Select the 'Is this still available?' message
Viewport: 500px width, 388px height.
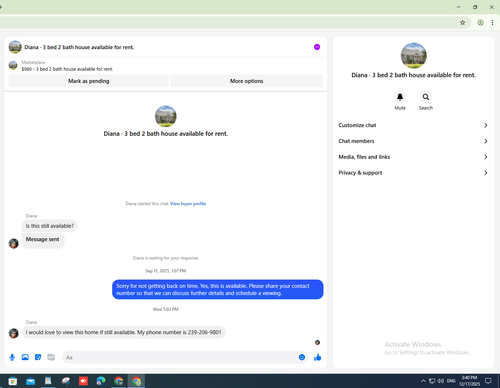coord(50,226)
